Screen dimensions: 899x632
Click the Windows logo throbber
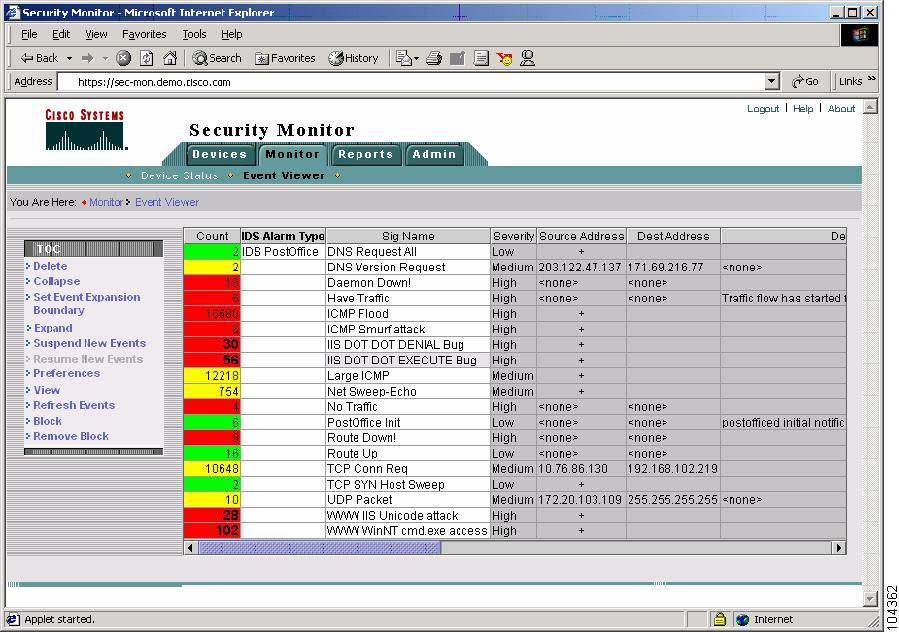pyautogui.click(x=859, y=35)
